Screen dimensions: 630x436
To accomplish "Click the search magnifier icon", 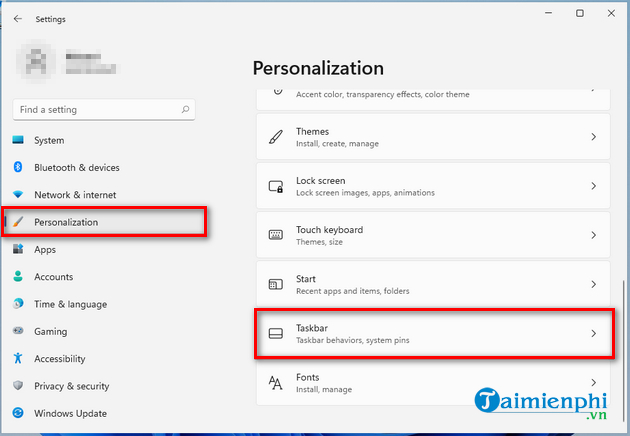I will 185,109.
